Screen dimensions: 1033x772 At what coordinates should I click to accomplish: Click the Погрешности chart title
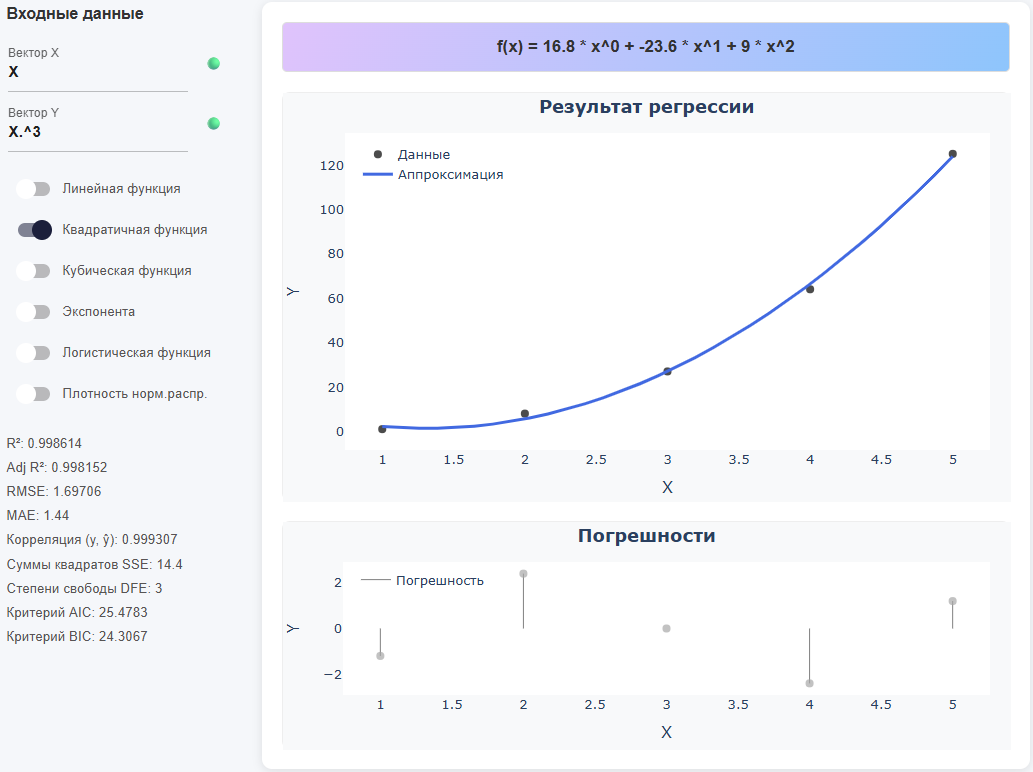tap(646, 535)
